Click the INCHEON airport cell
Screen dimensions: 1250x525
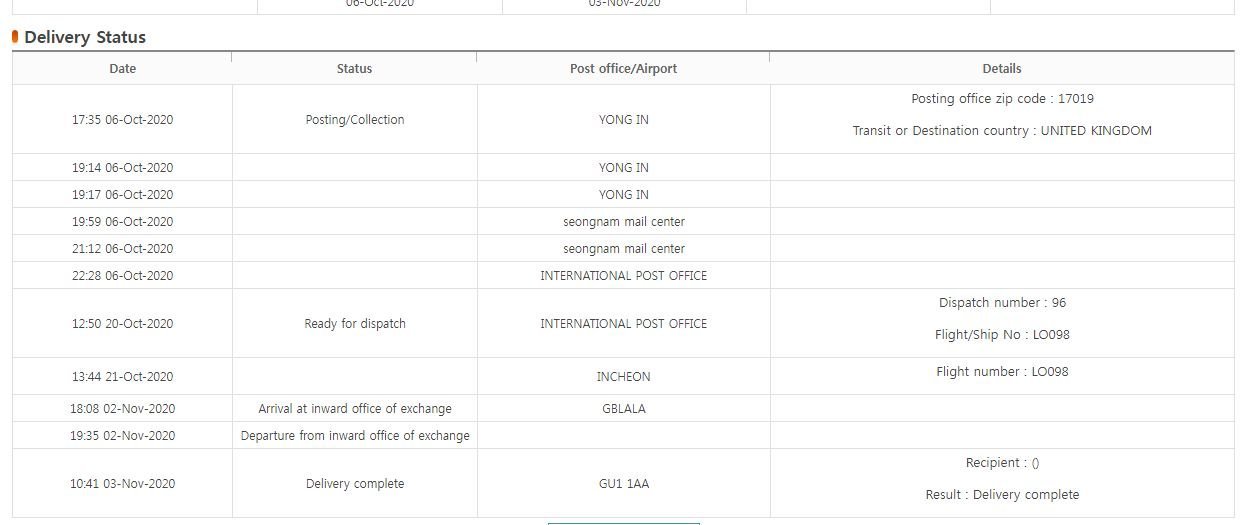(x=623, y=377)
